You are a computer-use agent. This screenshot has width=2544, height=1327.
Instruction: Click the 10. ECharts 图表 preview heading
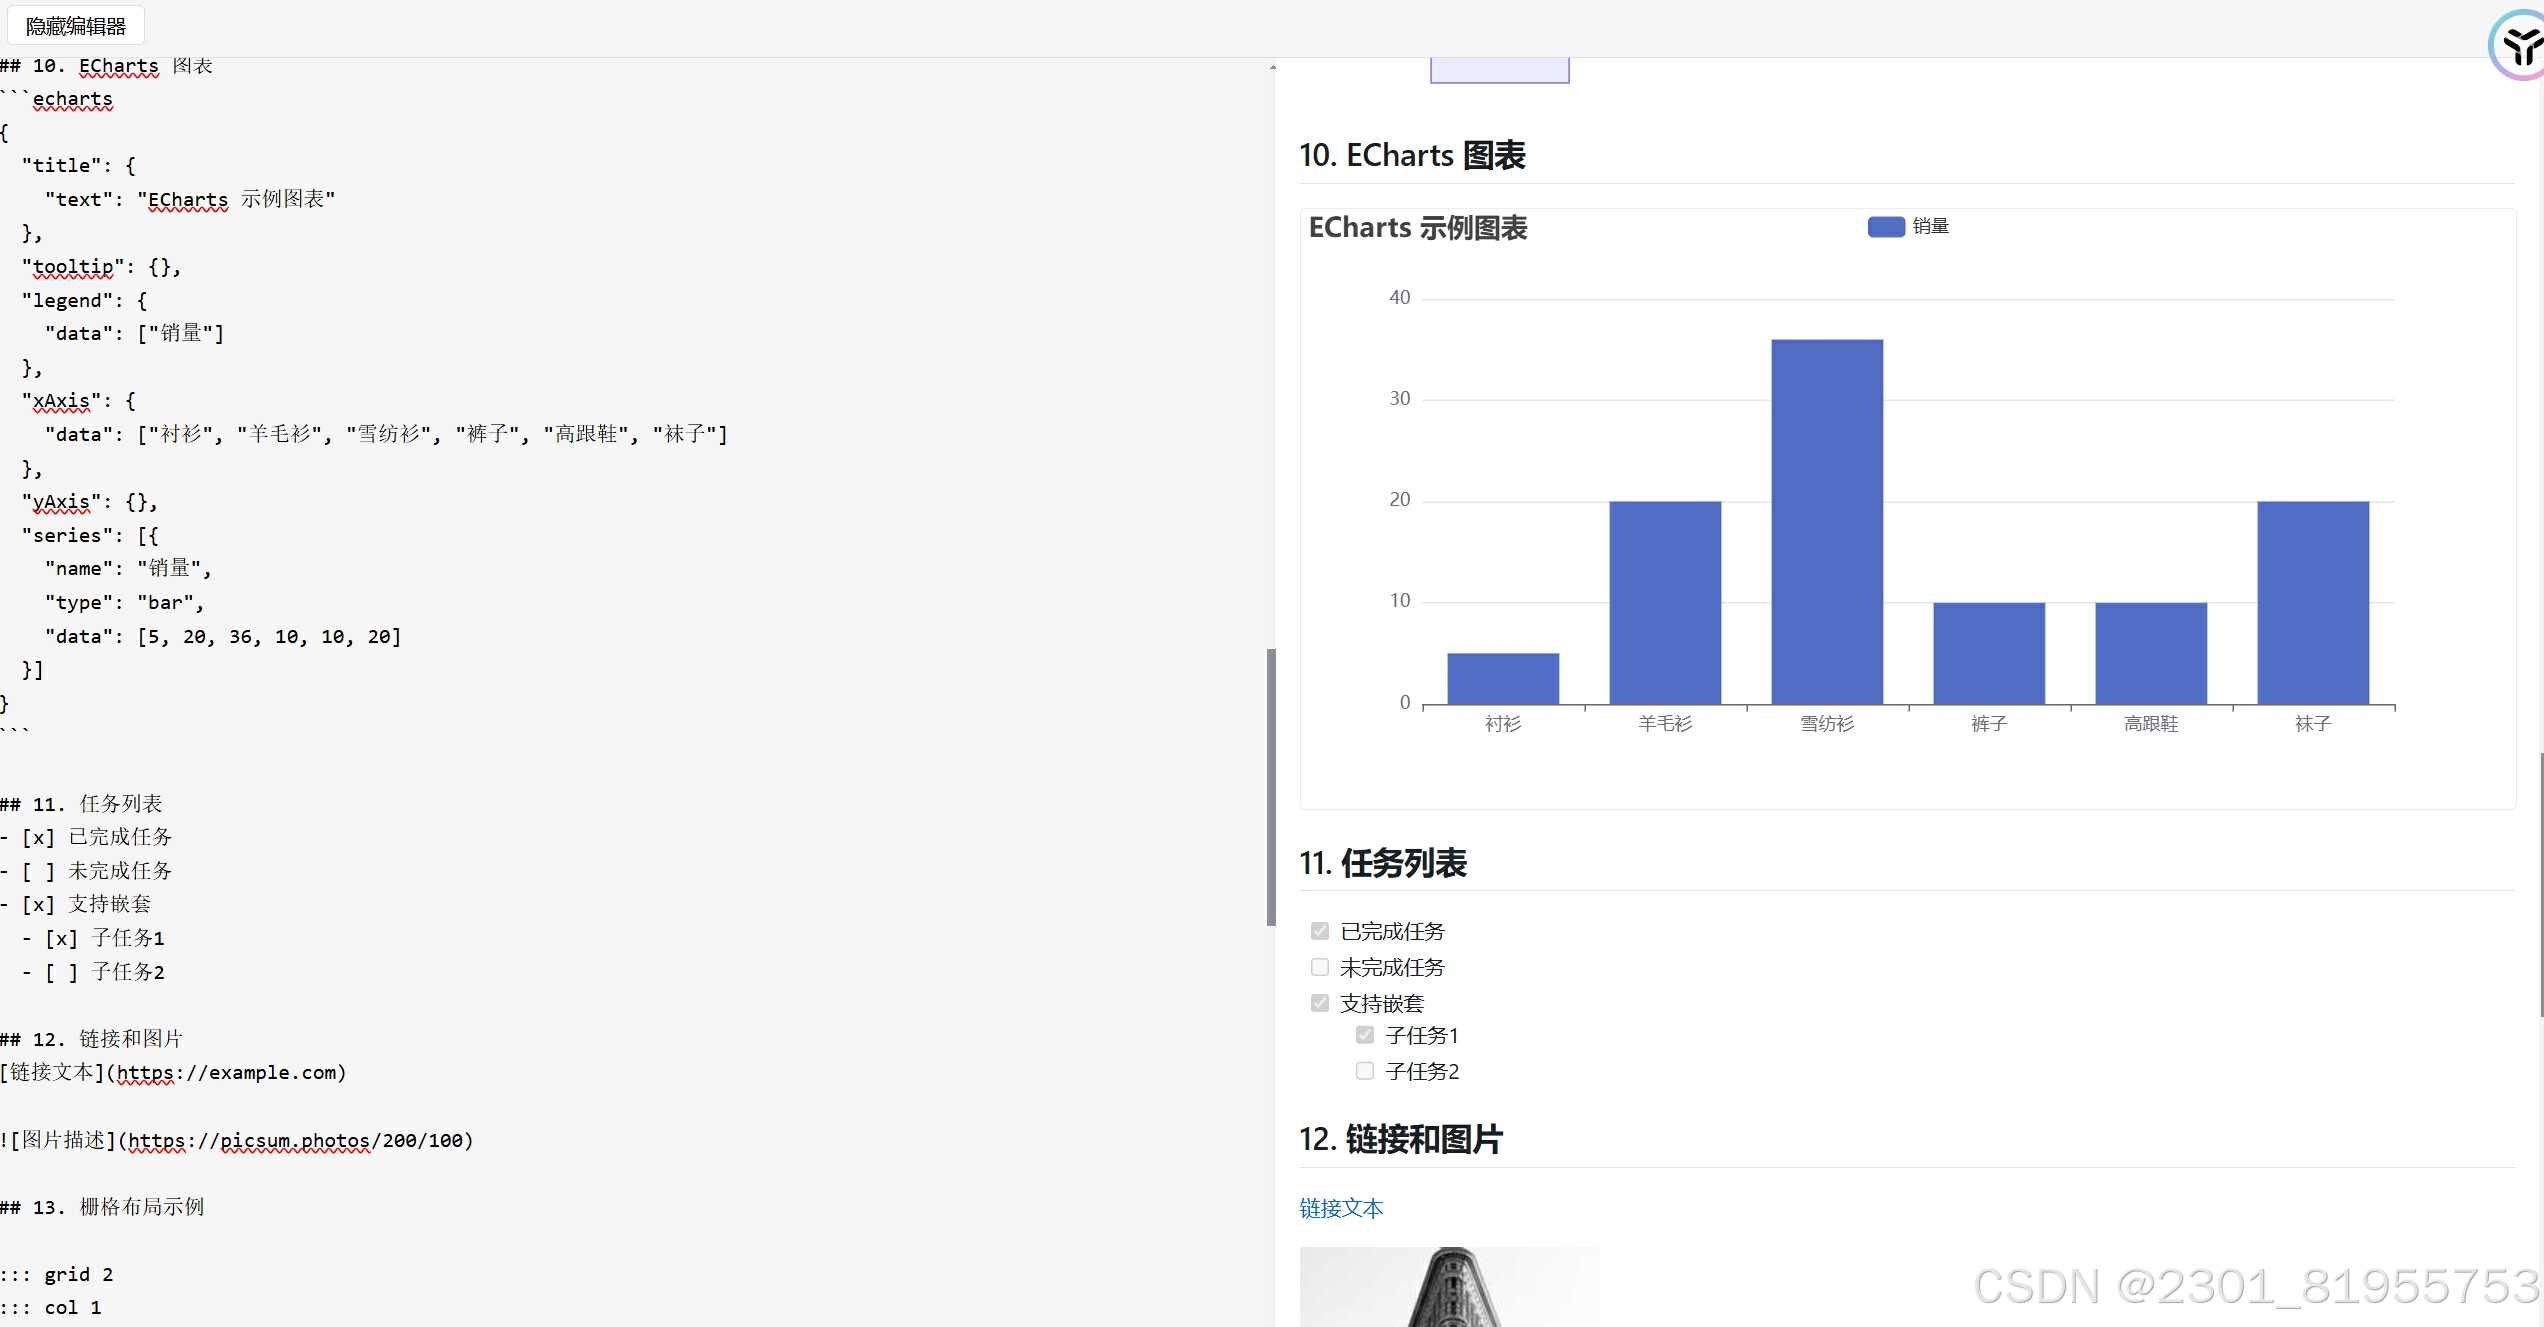(1412, 156)
